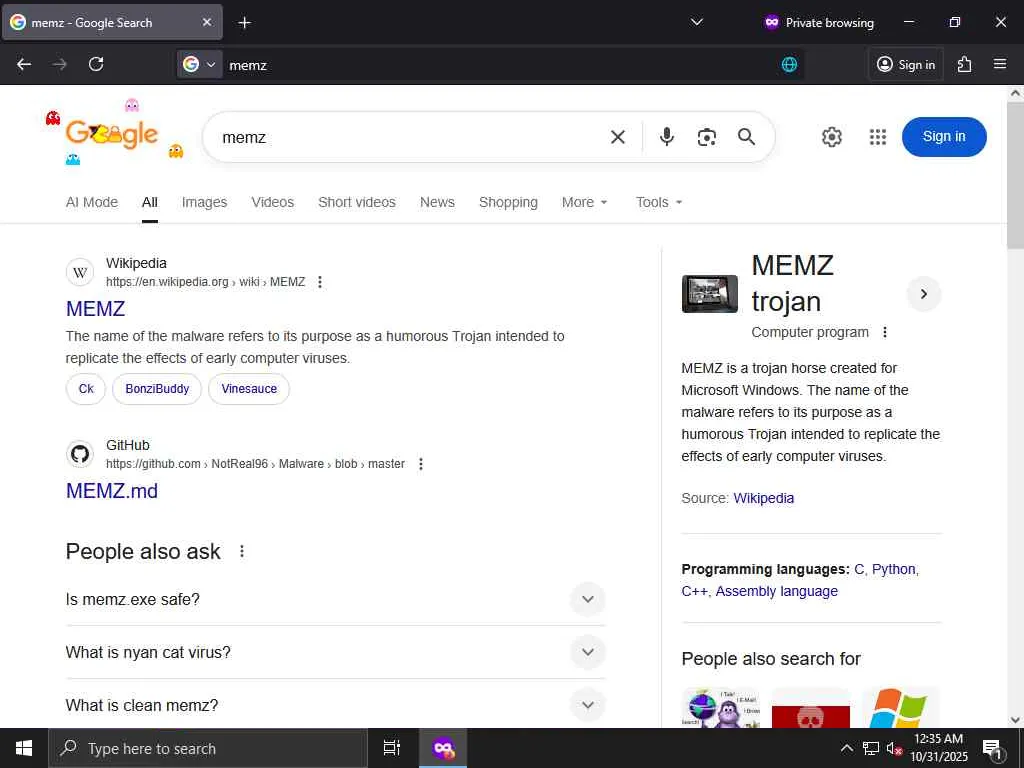Switch to the AI Mode tab
This screenshot has height=768, width=1024.
[x=92, y=202]
